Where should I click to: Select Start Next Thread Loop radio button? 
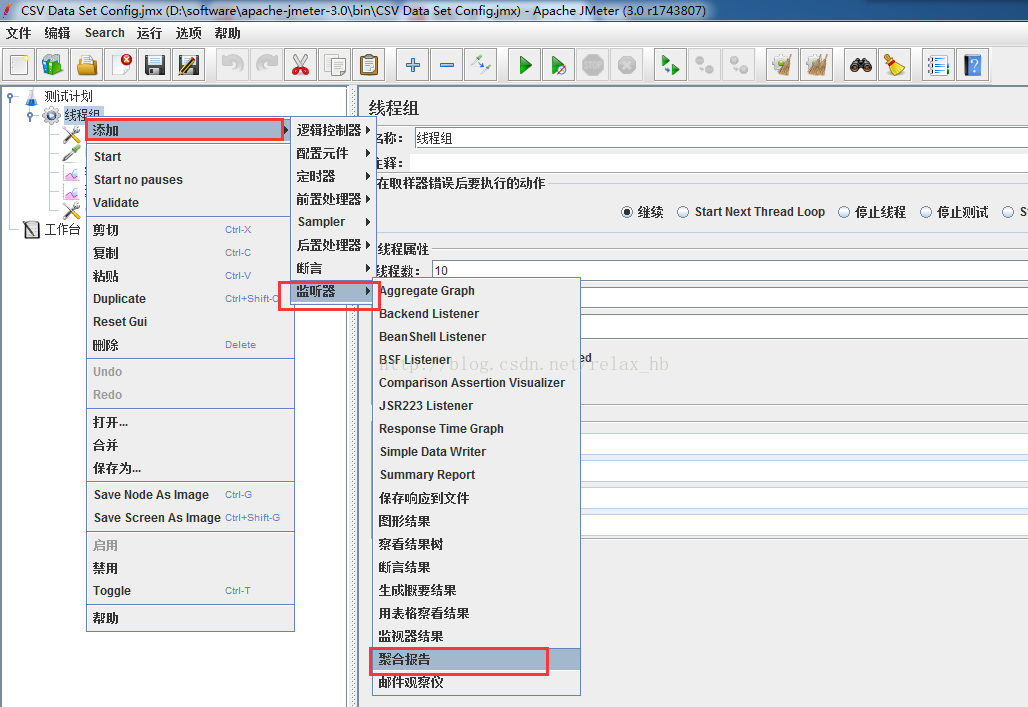coord(683,212)
